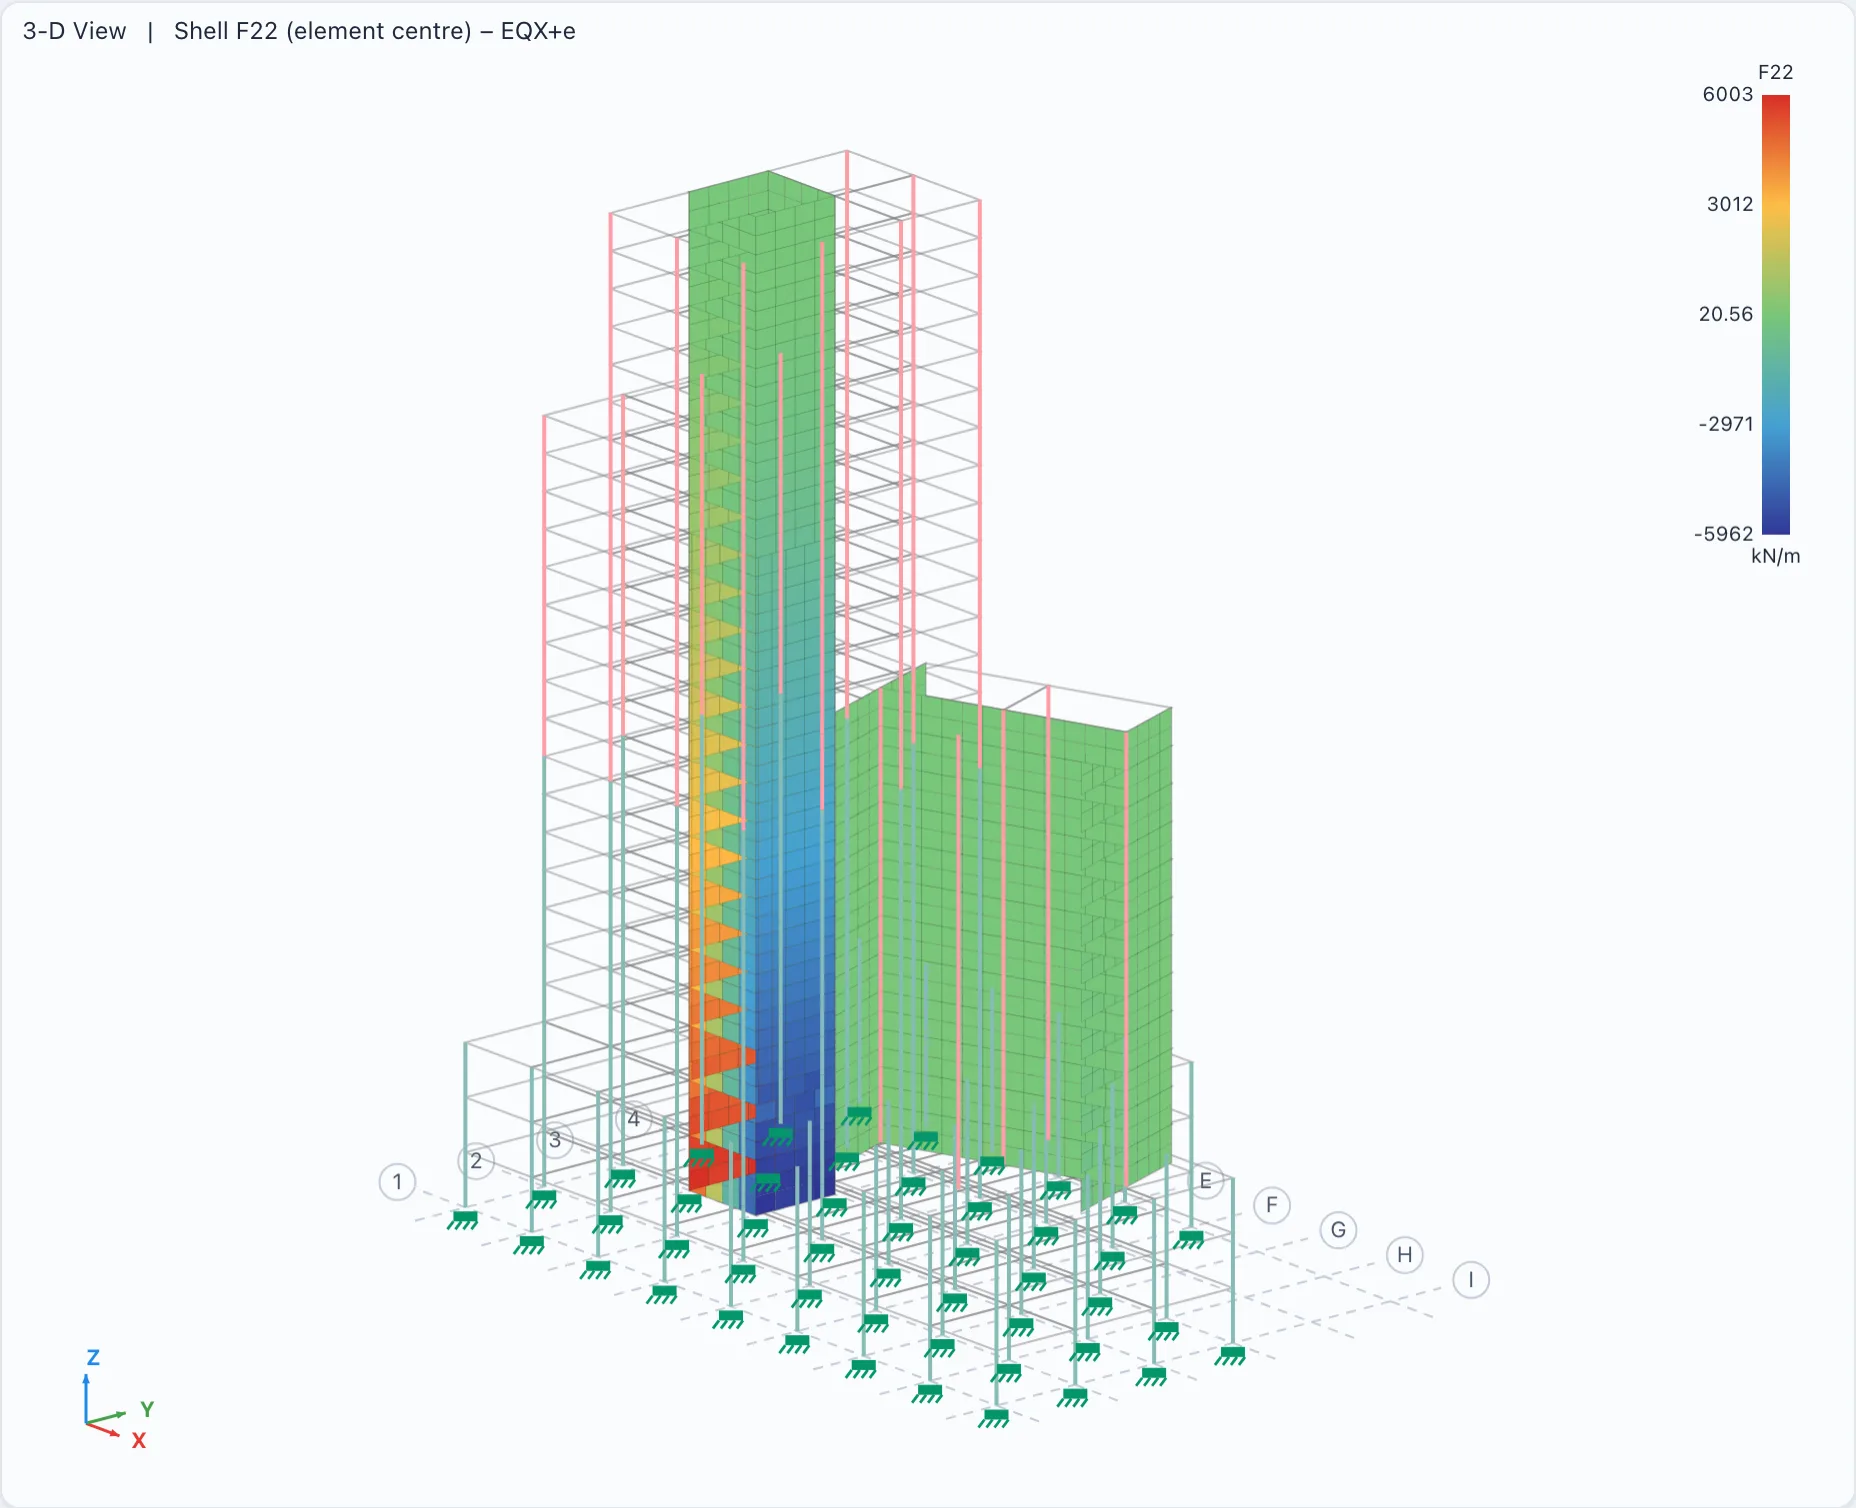Click legend value 3012
1856x1508 pixels.
click(x=1730, y=204)
